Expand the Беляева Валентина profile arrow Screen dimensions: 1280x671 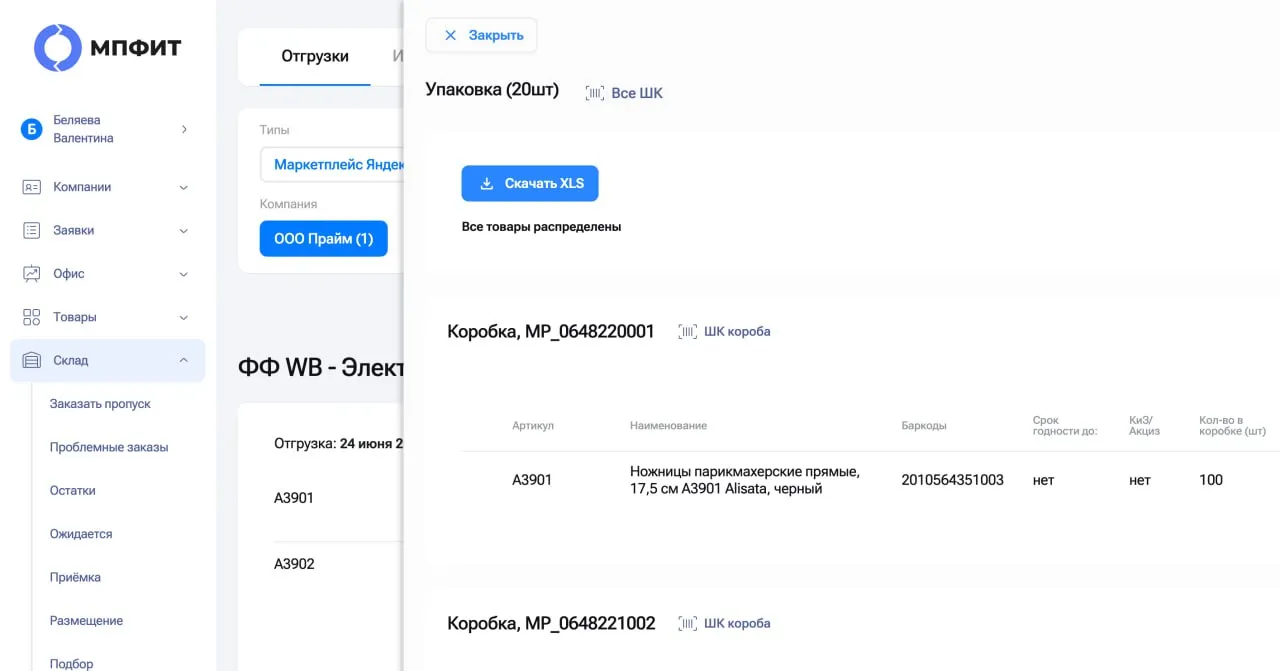click(x=184, y=129)
